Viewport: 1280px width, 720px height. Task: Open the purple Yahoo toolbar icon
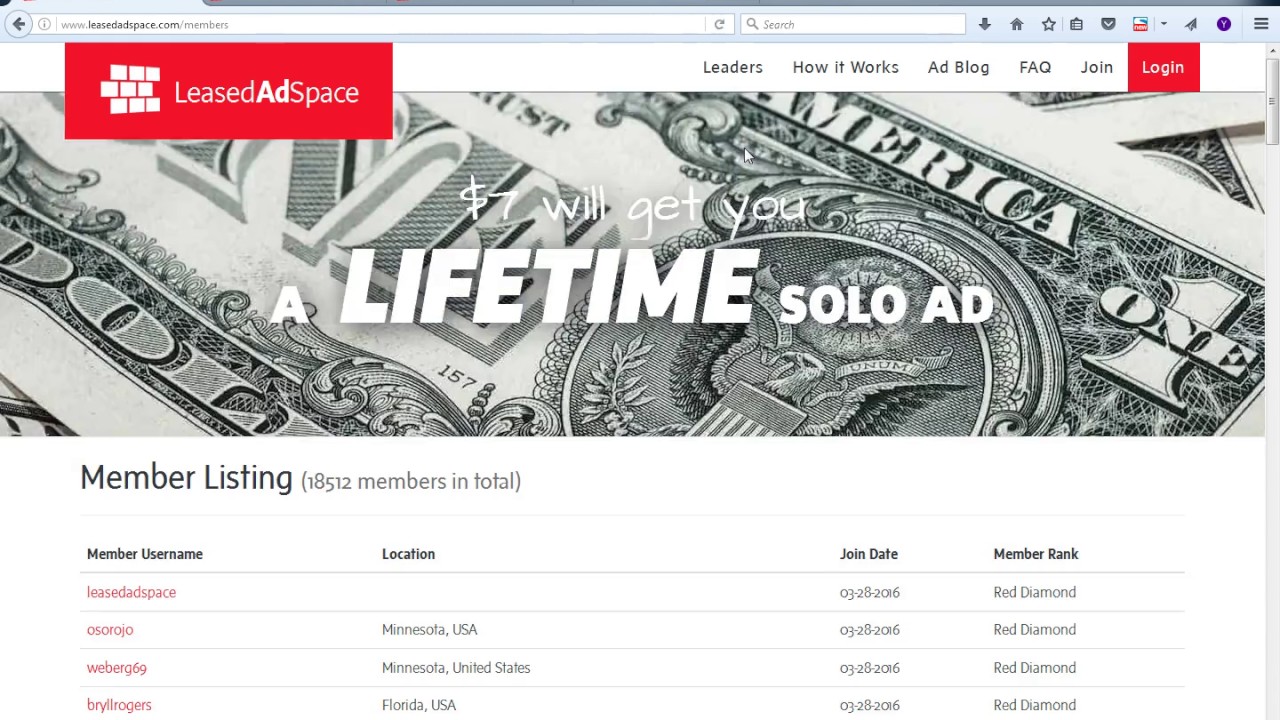(x=1224, y=24)
